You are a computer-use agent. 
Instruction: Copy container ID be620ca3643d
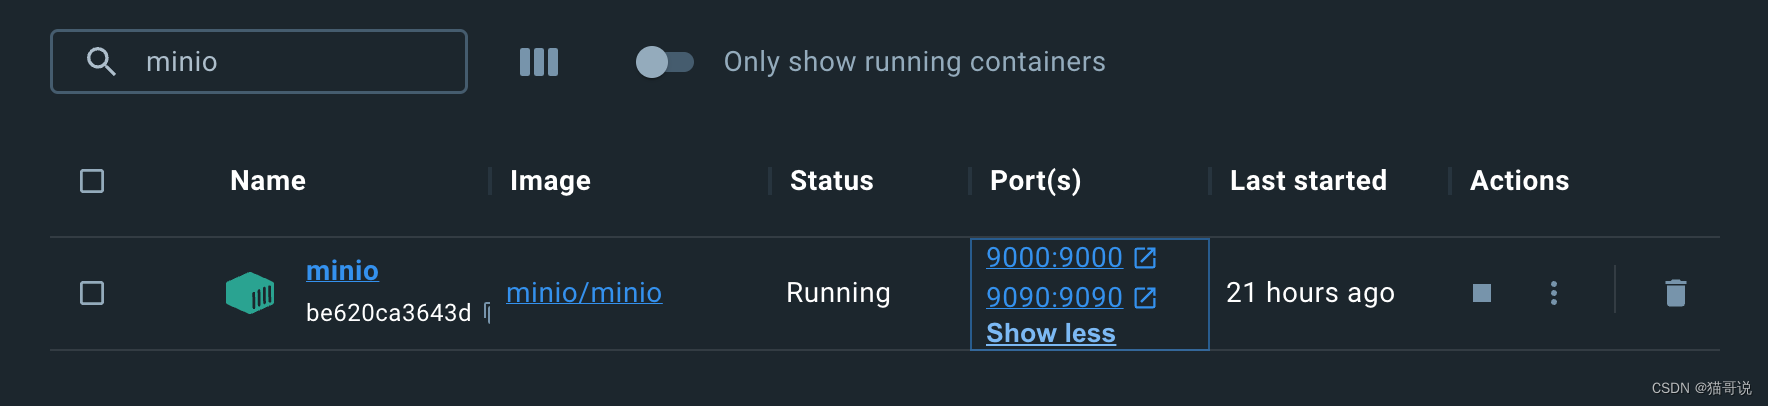point(487,312)
